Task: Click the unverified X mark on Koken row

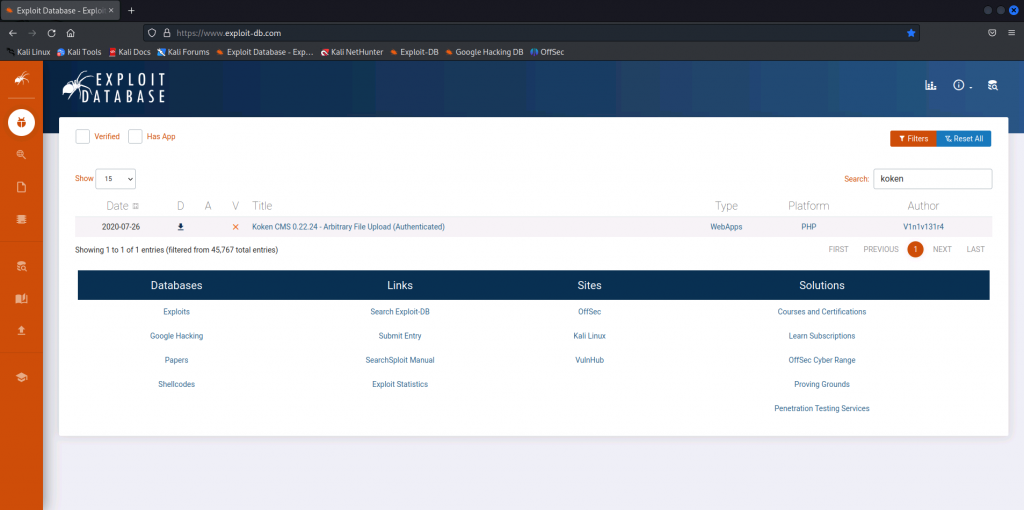Action: coord(236,227)
